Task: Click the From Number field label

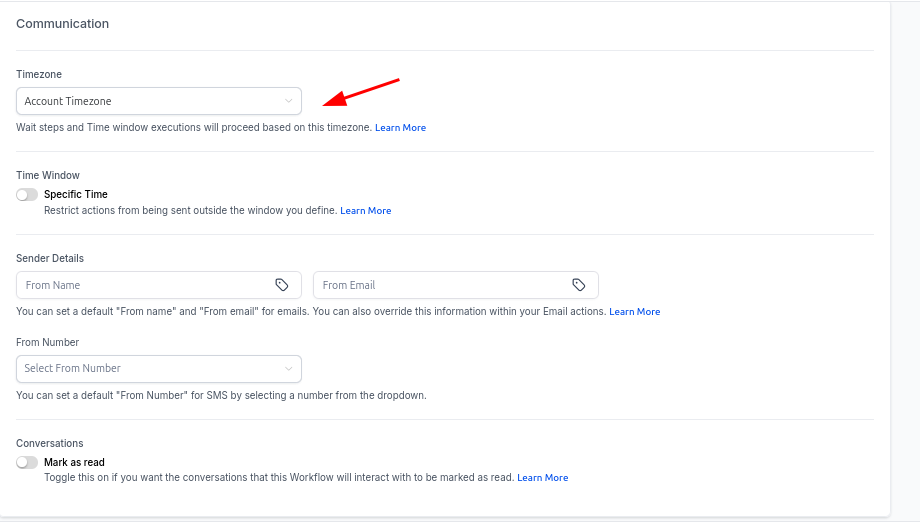Action: point(48,342)
